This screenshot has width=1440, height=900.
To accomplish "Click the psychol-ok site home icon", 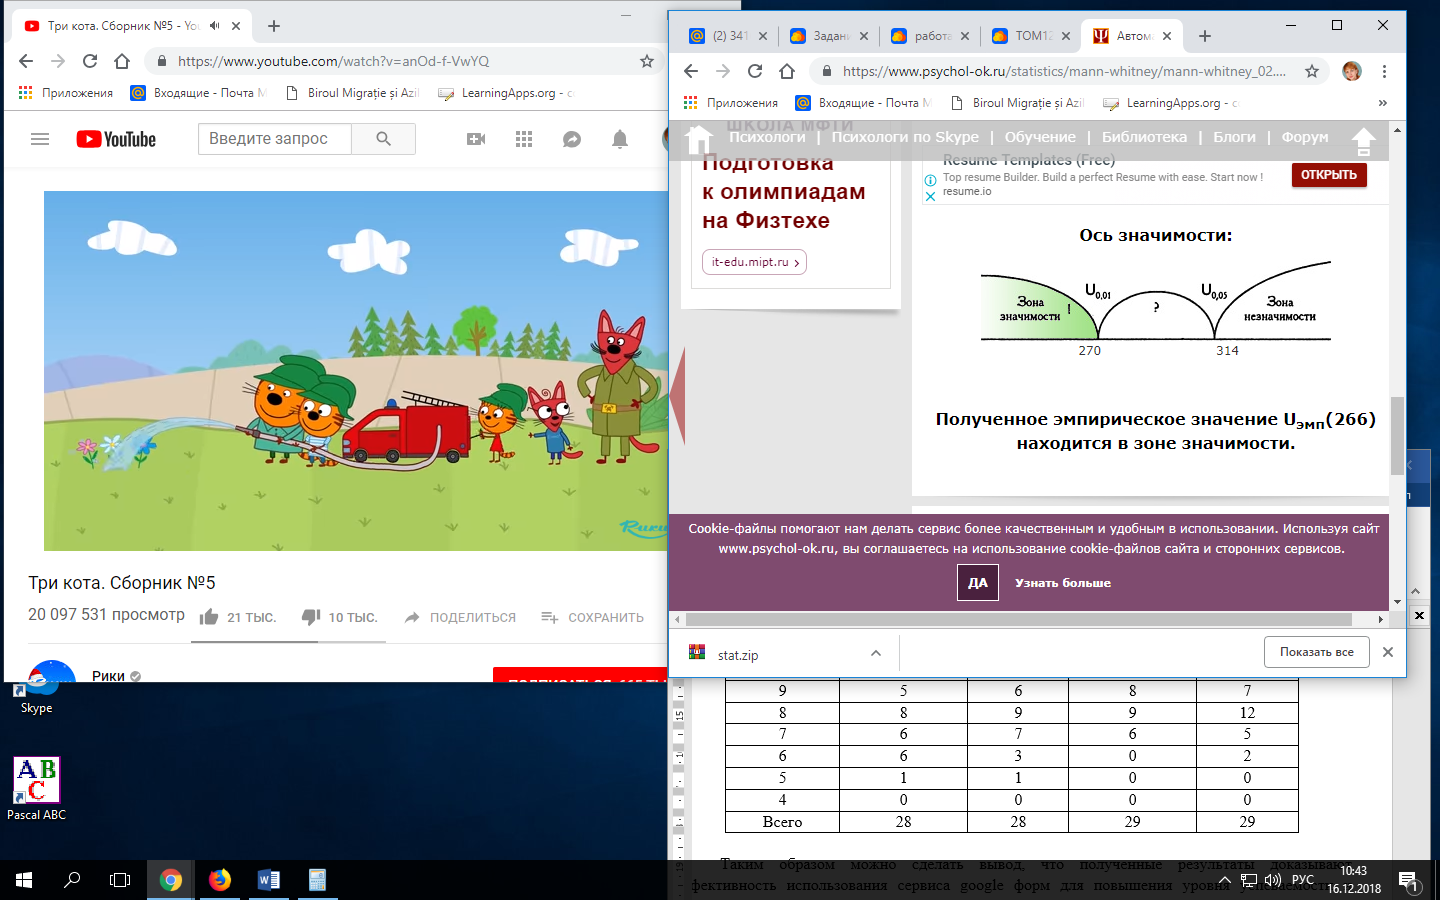I will point(699,139).
